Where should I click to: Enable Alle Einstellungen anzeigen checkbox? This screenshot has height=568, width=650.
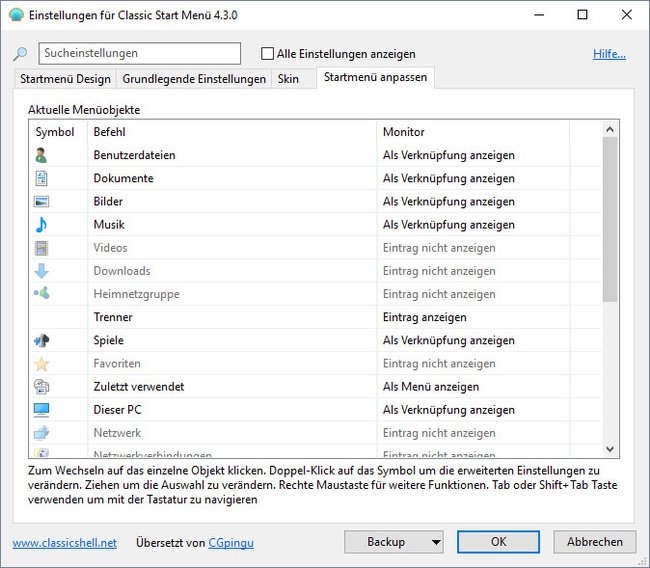pyautogui.click(x=267, y=53)
